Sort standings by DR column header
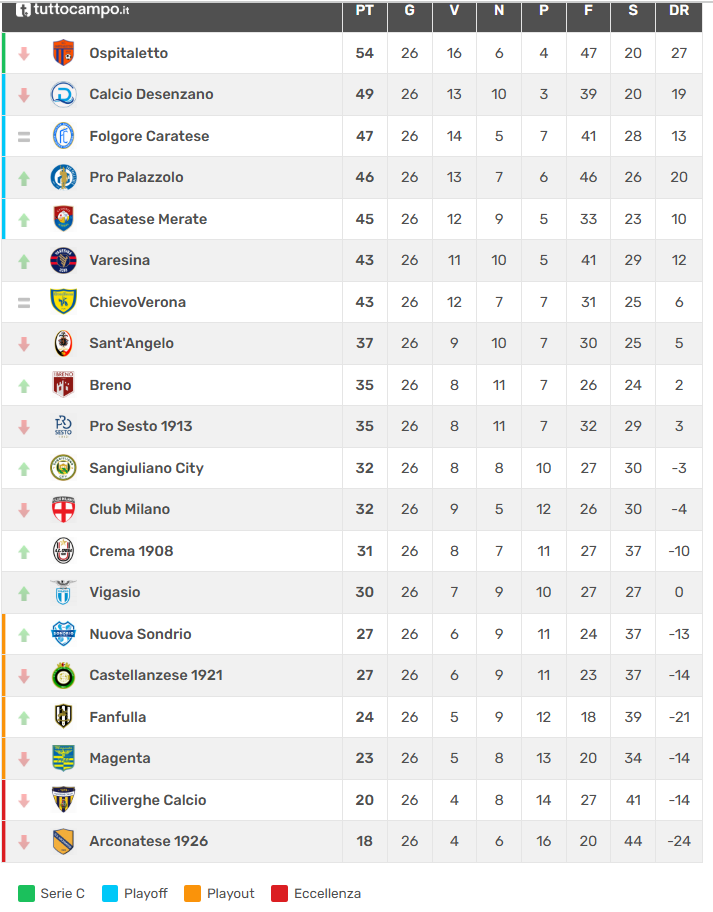713x912 pixels. coord(679,11)
